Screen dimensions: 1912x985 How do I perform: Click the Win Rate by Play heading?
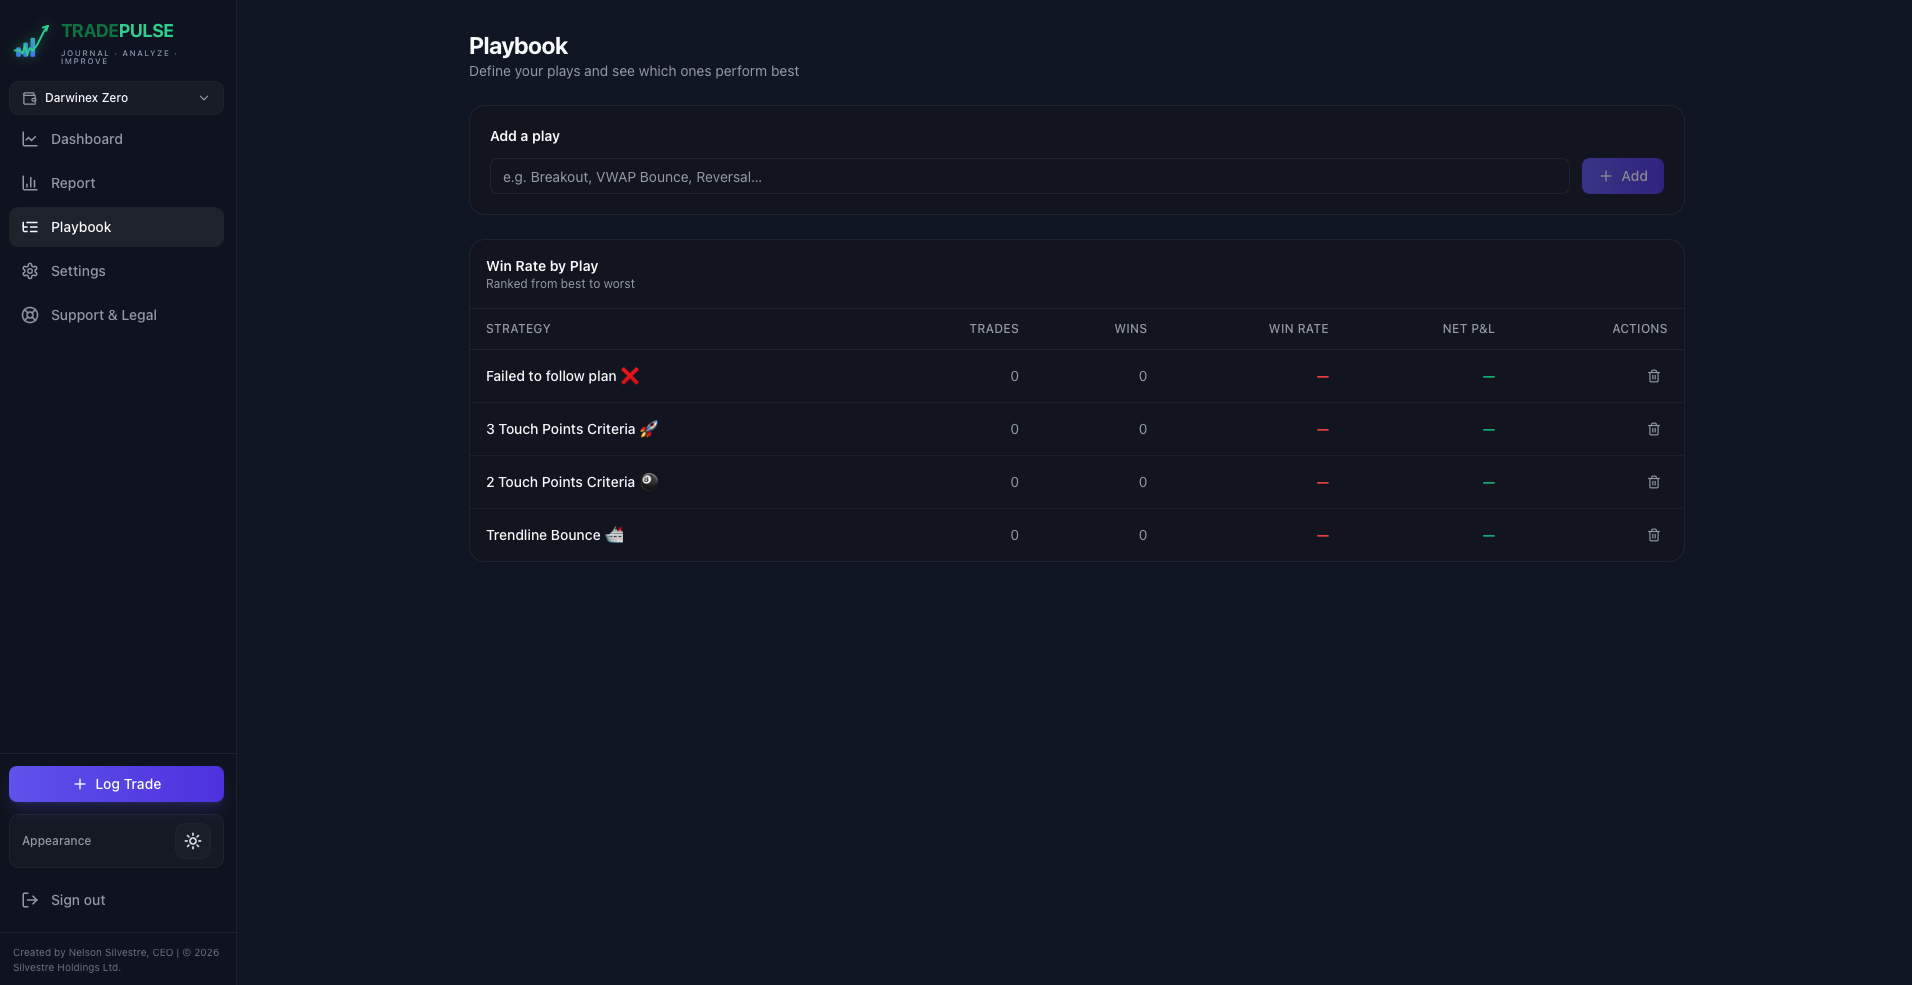click(542, 266)
